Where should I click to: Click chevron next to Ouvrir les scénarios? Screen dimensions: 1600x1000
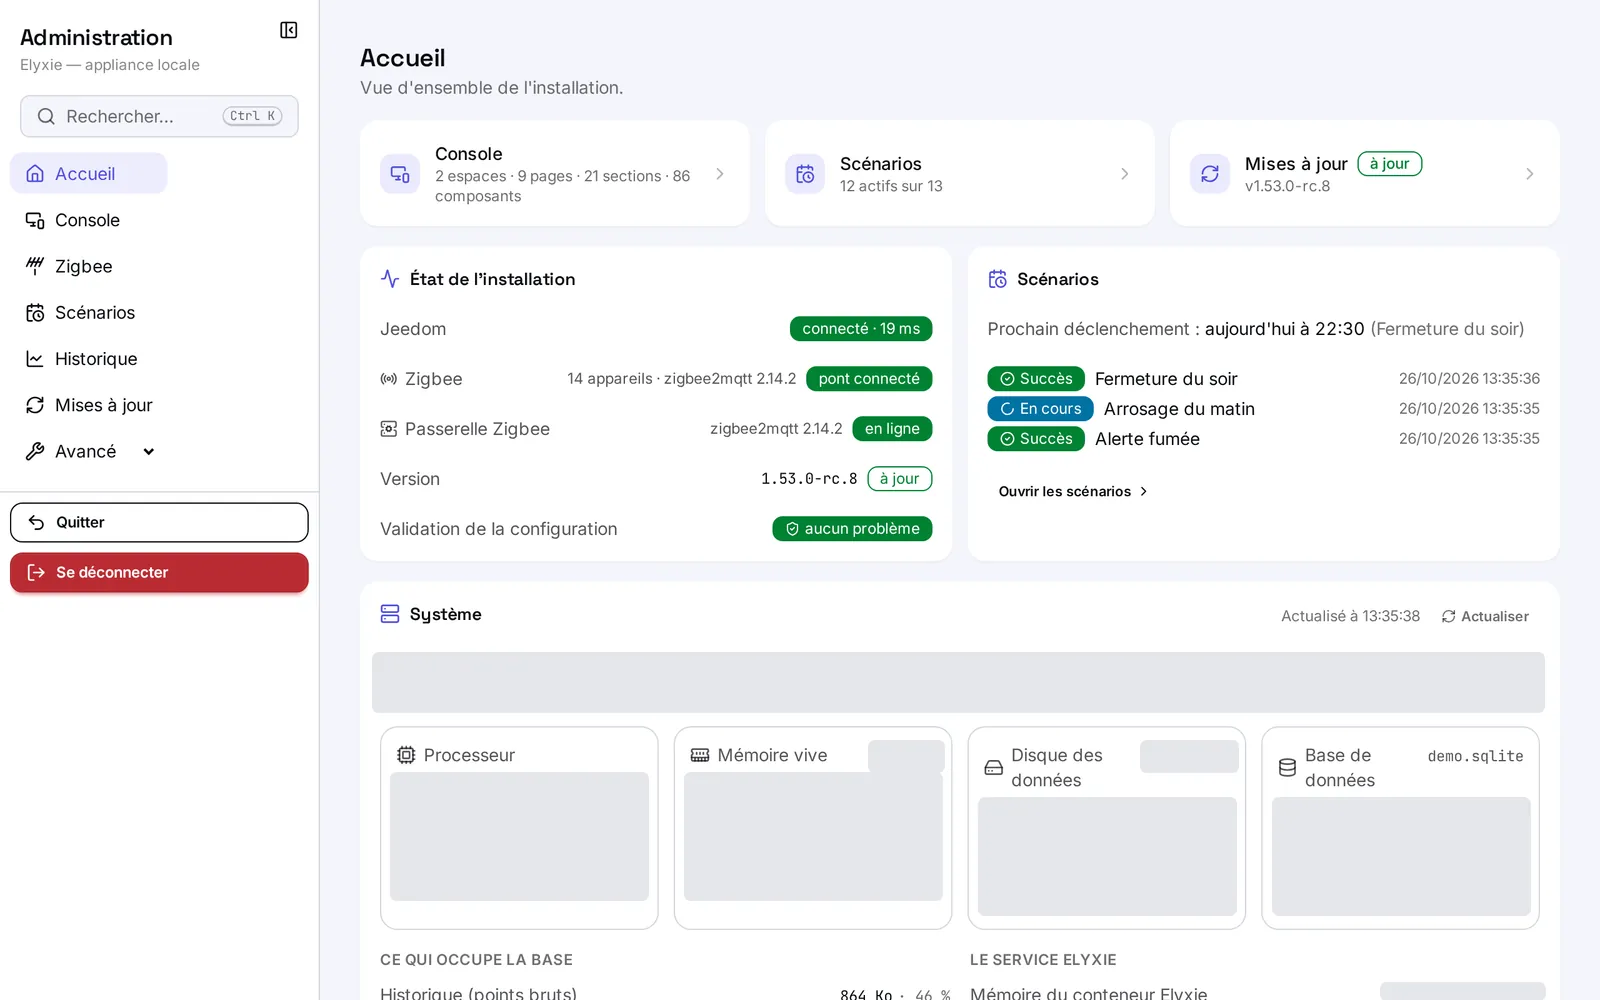click(x=1143, y=492)
